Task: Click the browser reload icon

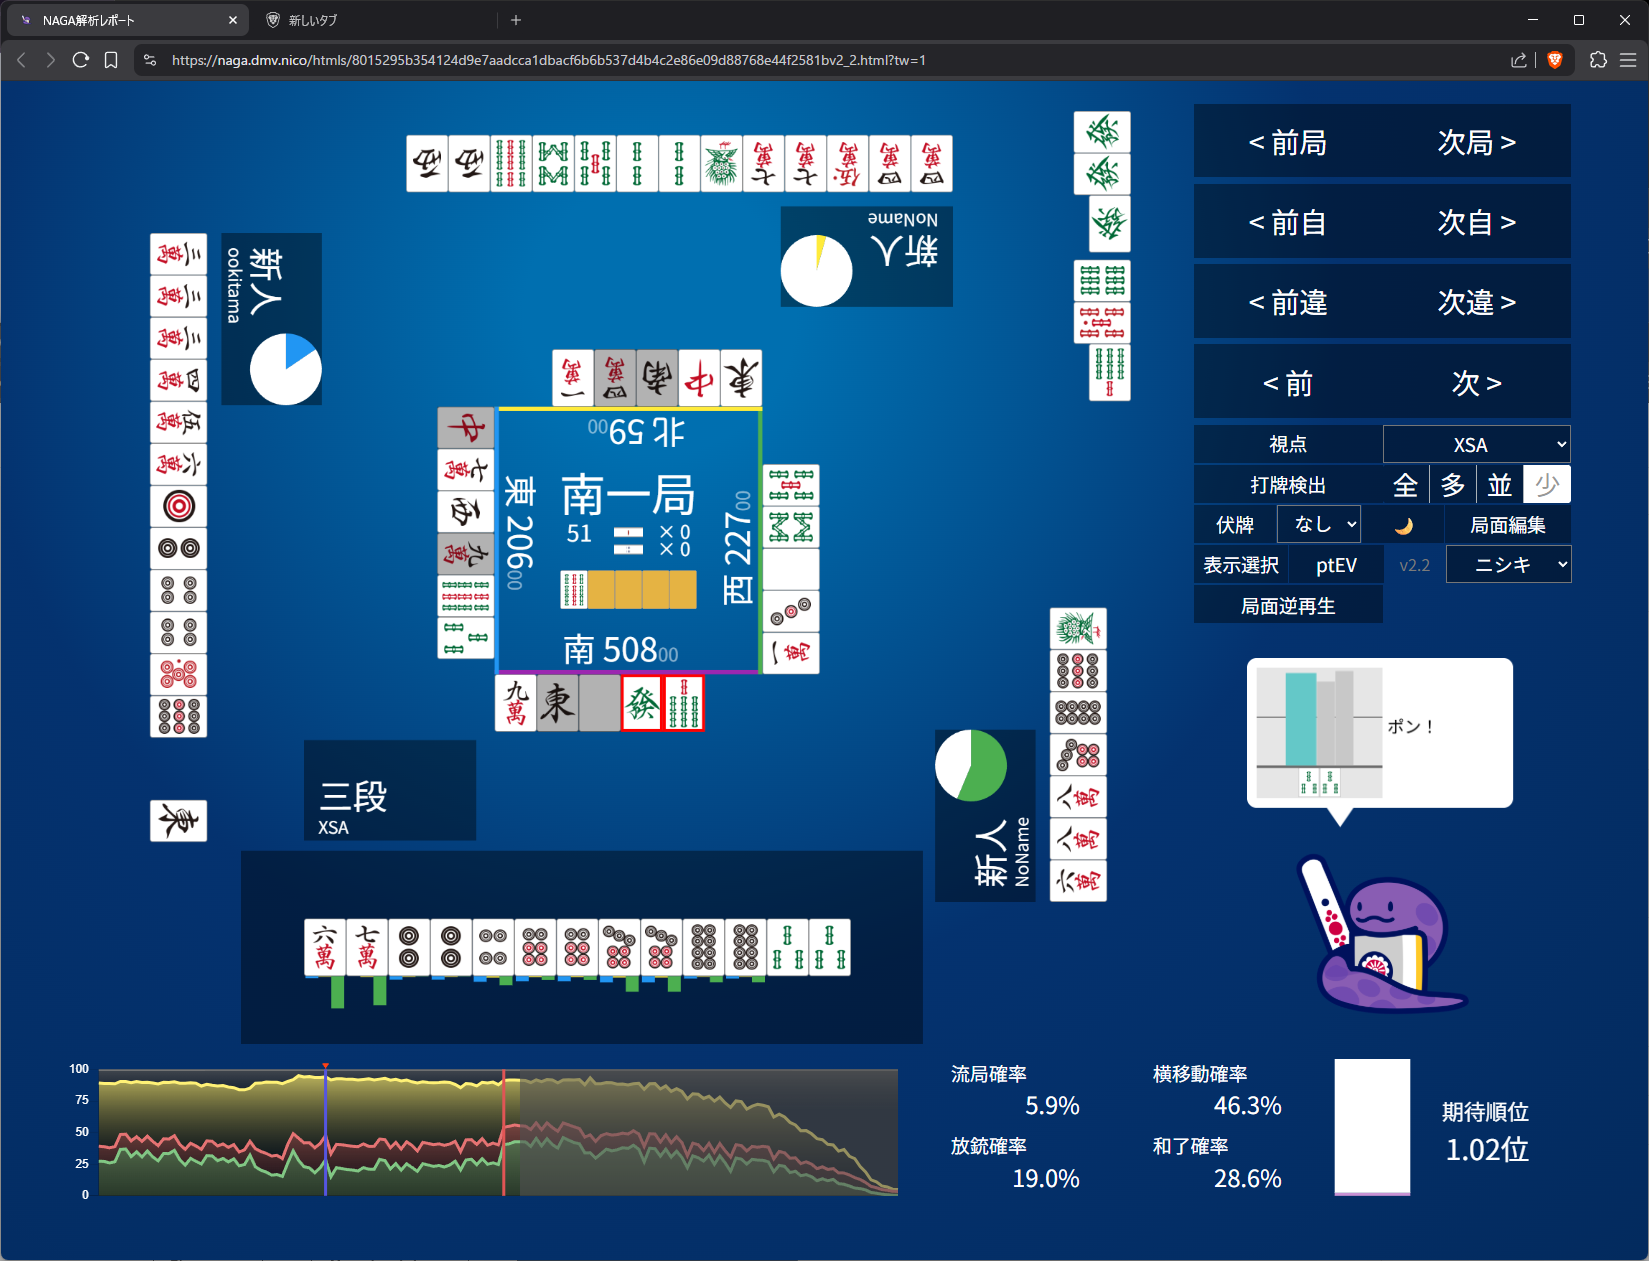Action: click(x=81, y=60)
